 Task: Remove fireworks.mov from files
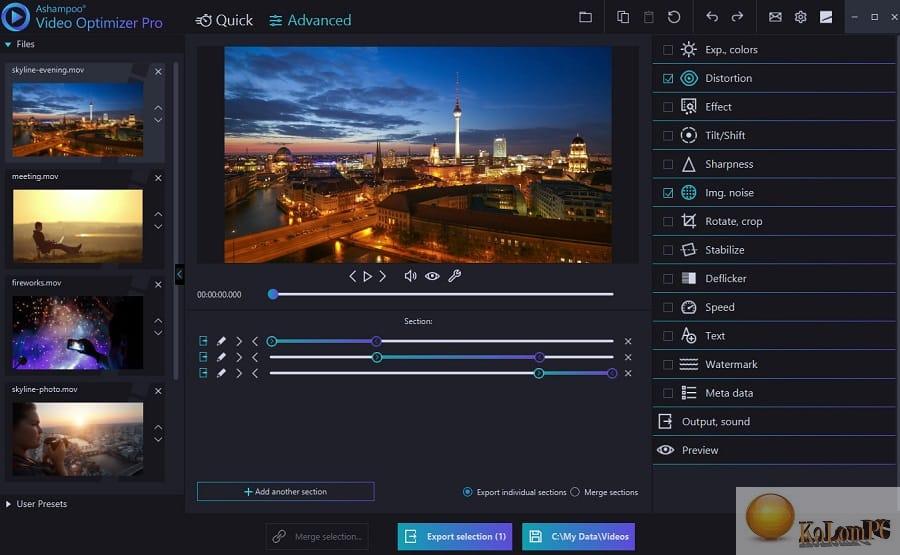click(158, 284)
